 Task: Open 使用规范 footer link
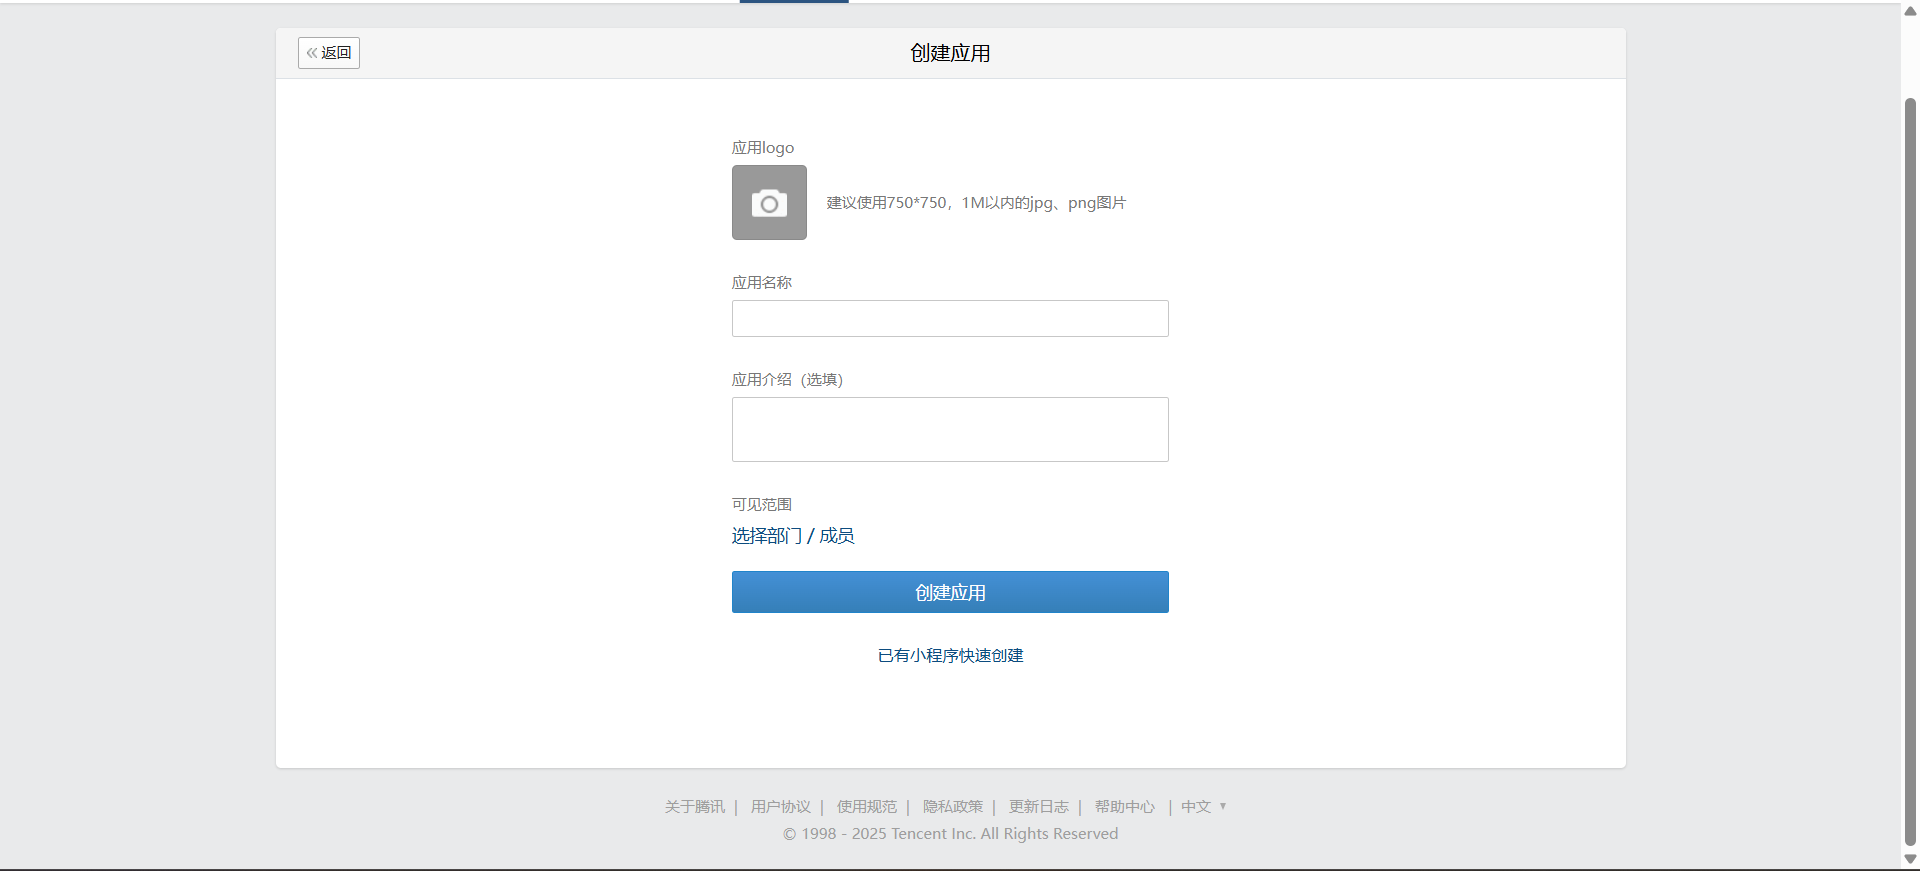click(867, 807)
